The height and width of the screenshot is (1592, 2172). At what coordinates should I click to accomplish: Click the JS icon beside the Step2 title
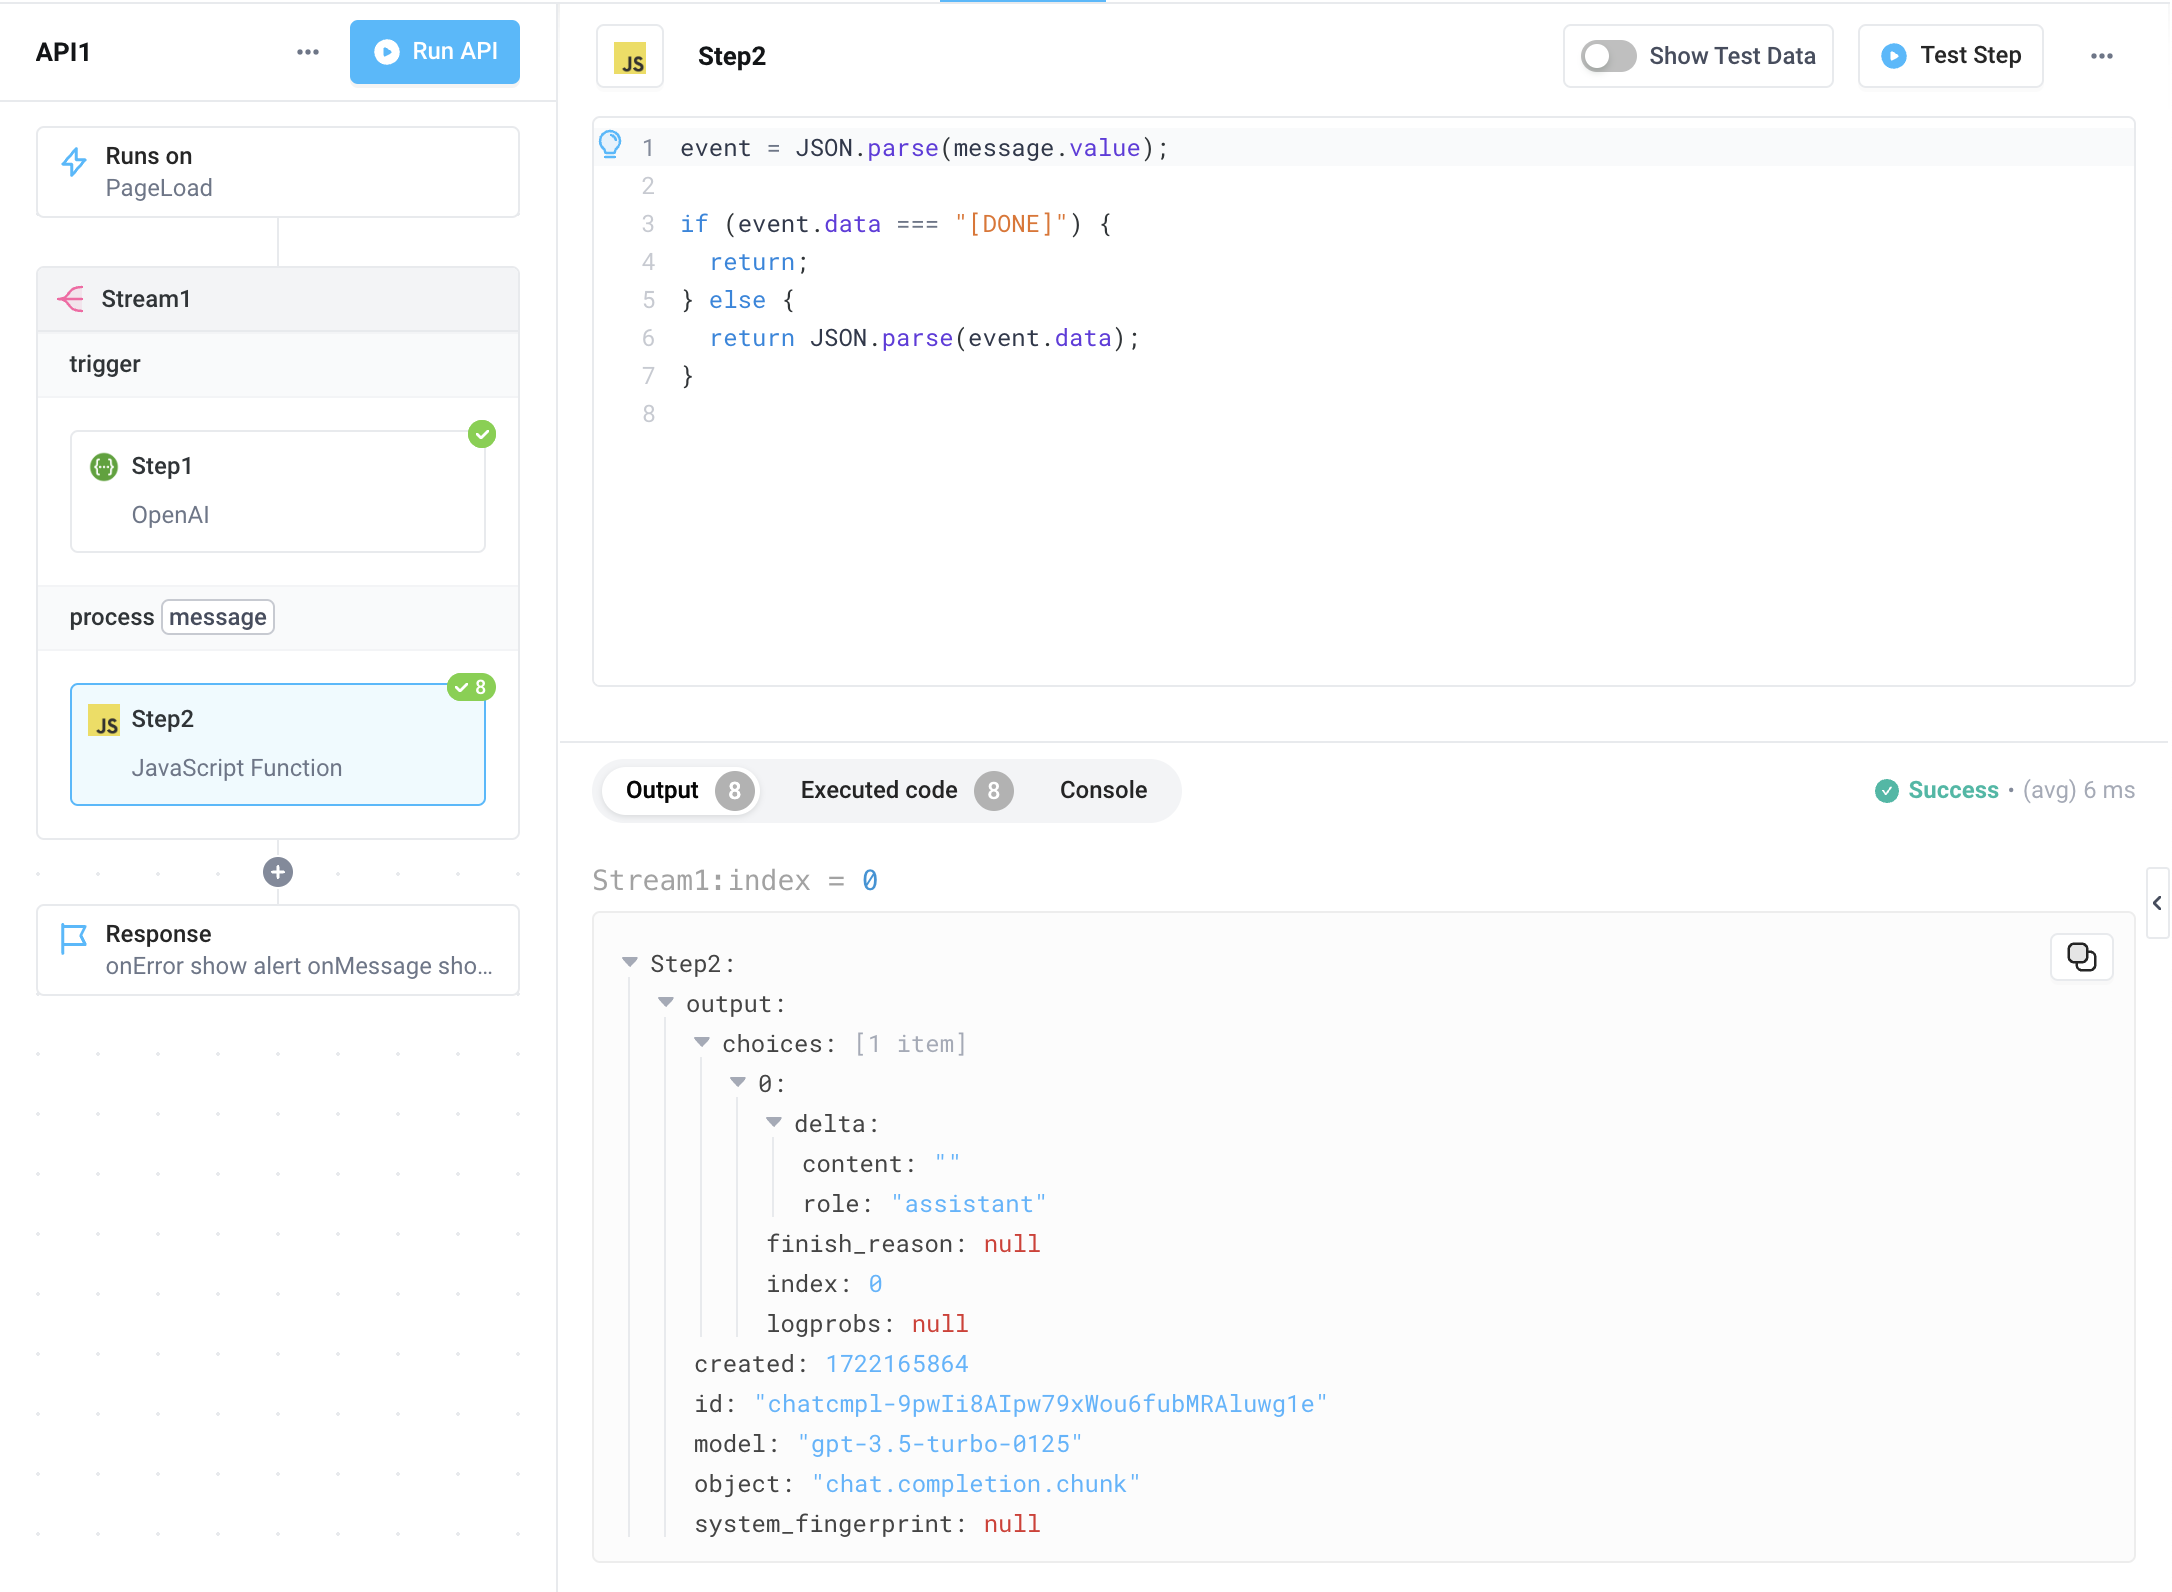pos(630,56)
